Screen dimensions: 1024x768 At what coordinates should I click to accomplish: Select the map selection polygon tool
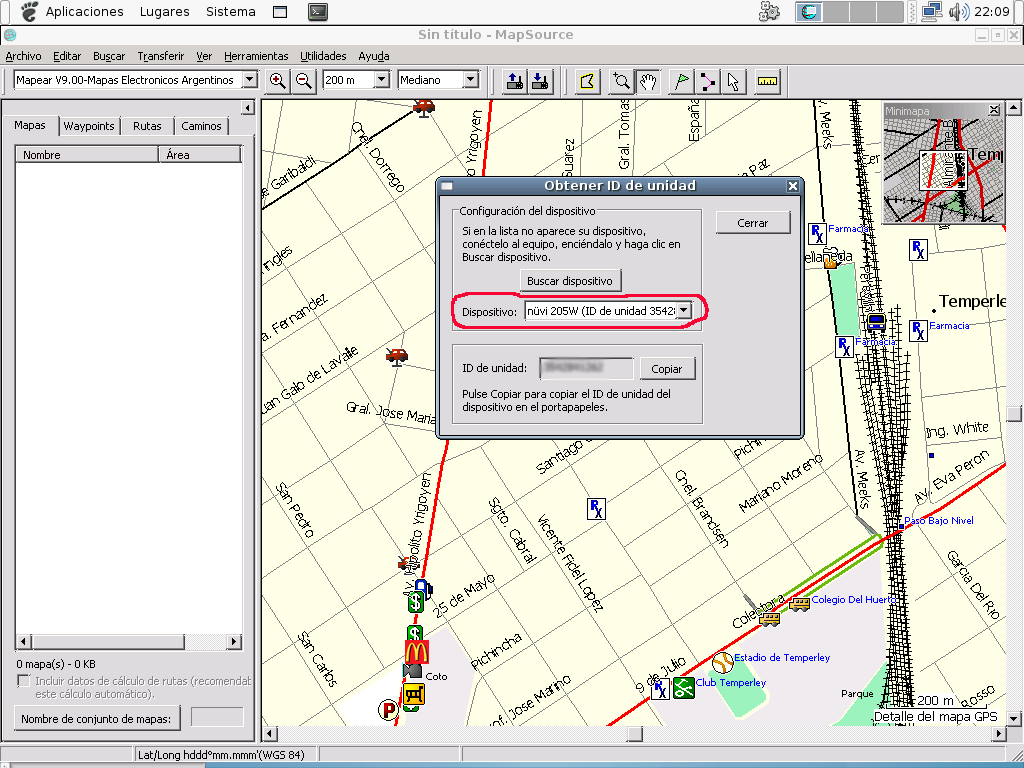pyautogui.click(x=588, y=81)
